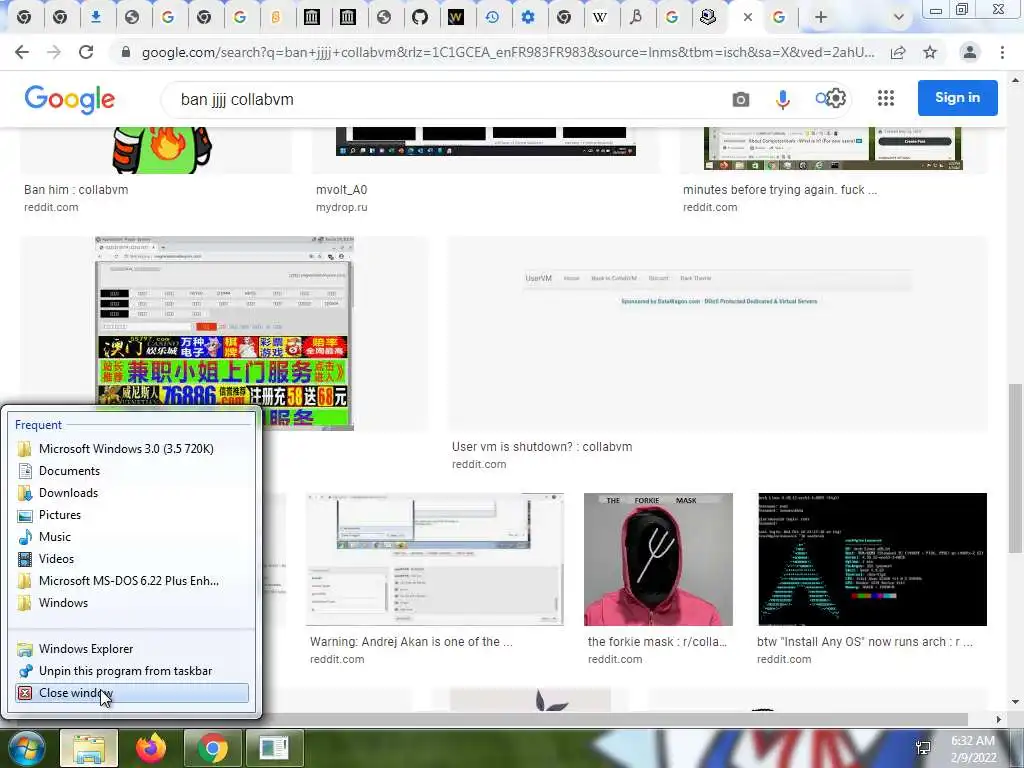Open 'Microsoft Windows 3.0 (3.5 720K)' folder
This screenshot has height=768, width=1024.
point(132,449)
